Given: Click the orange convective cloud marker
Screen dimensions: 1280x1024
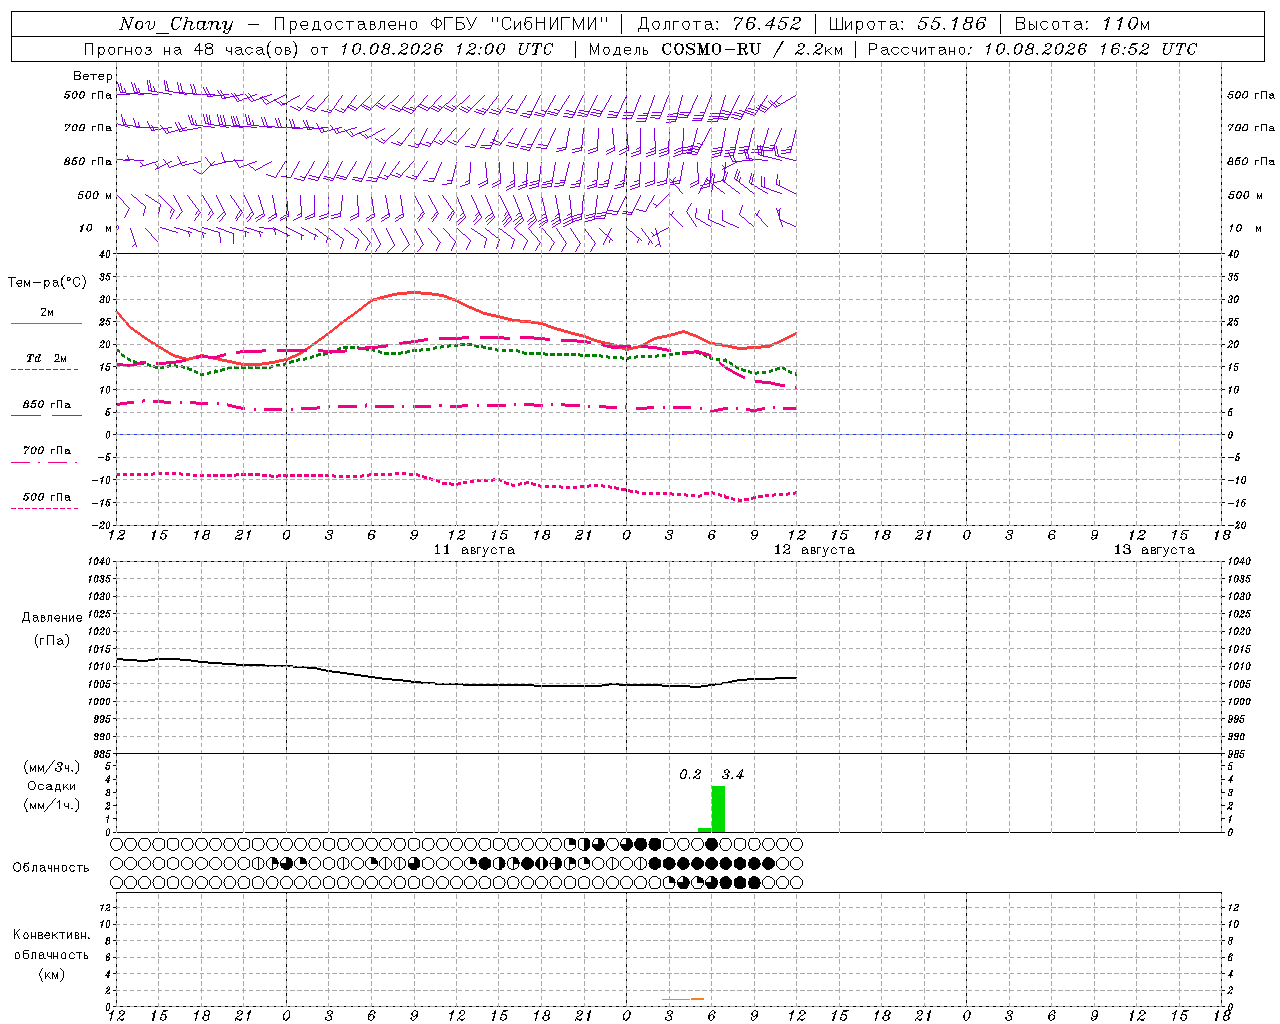Looking at the screenshot, I should point(697,999).
